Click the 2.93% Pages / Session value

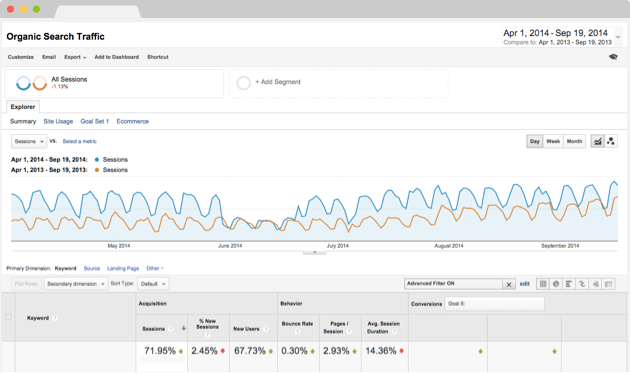click(x=336, y=351)
